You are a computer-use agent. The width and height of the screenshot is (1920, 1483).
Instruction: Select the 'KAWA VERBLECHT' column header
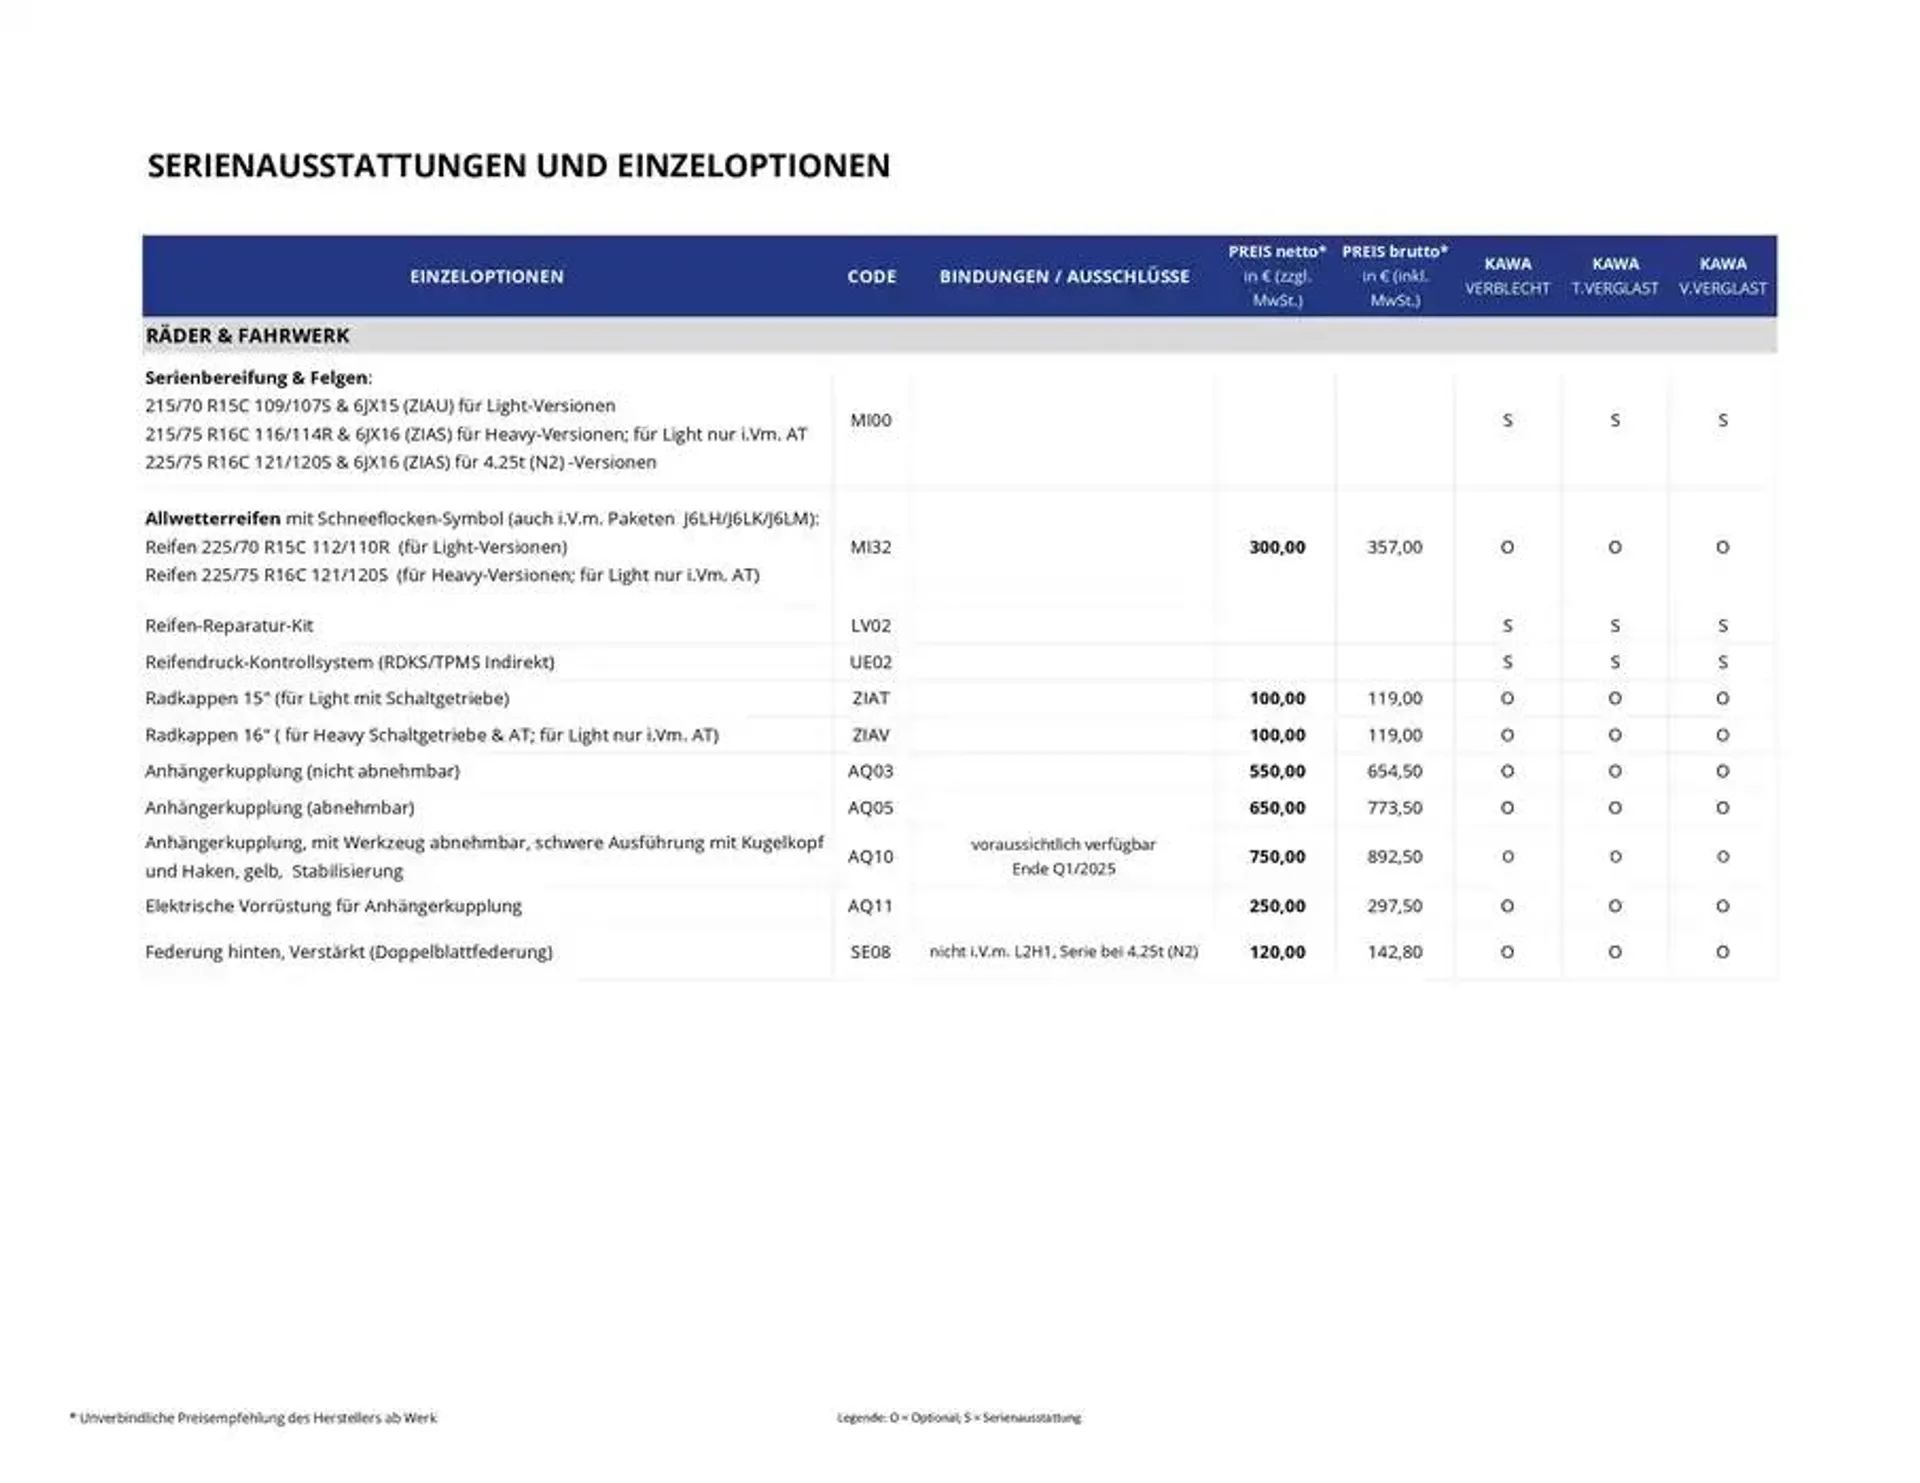point(1507,276)
